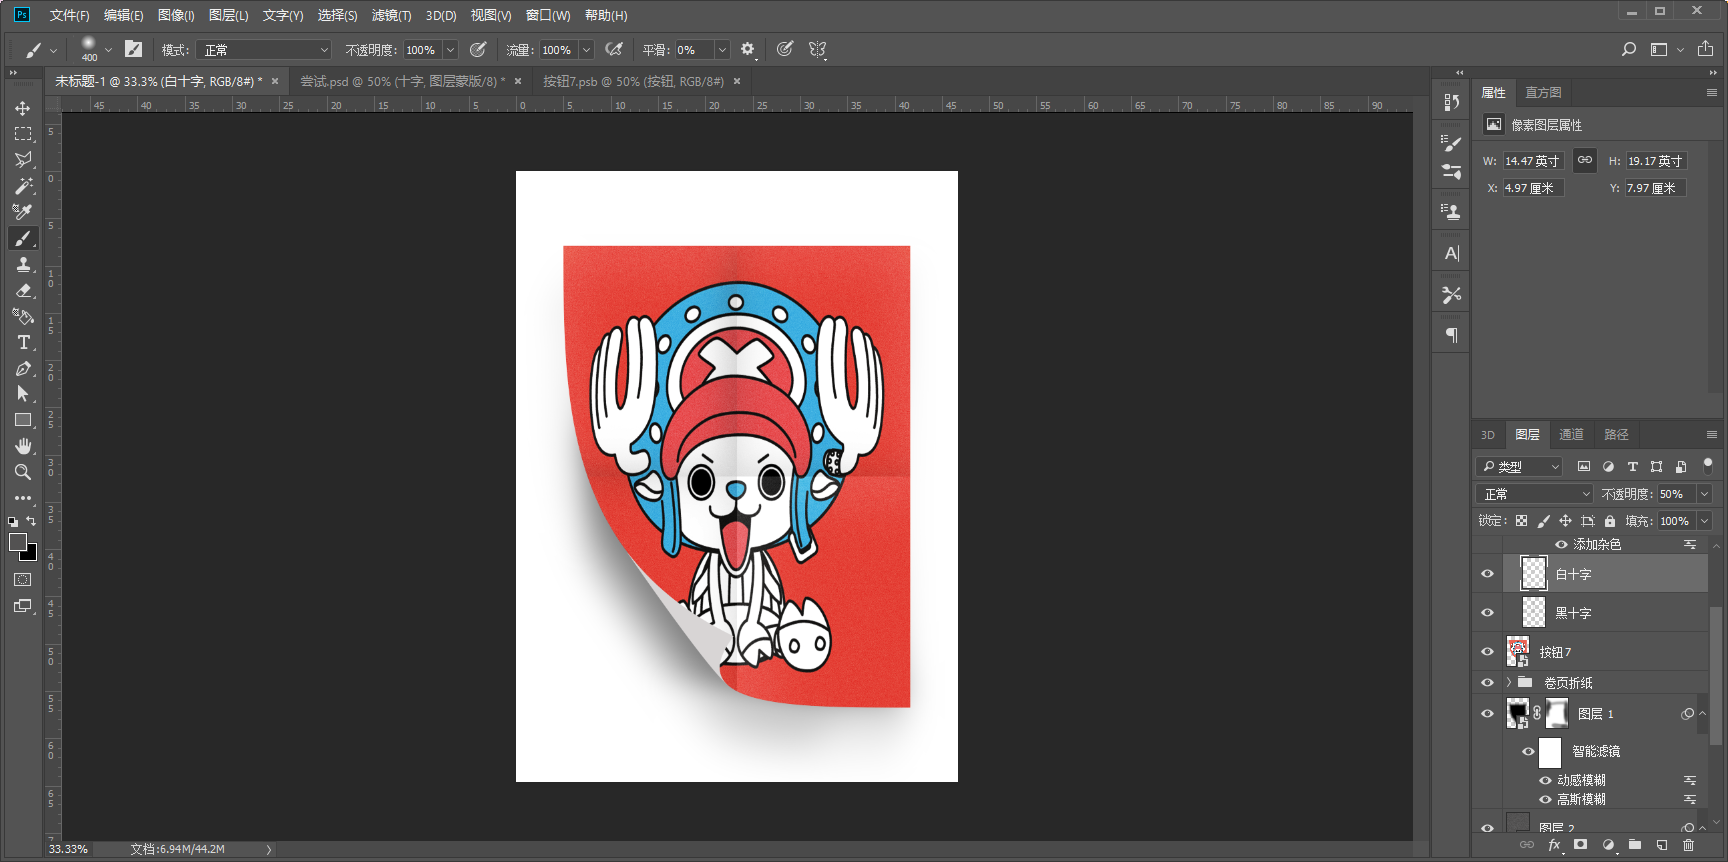
Task: Open the 图像 menu
Action: 176,15
